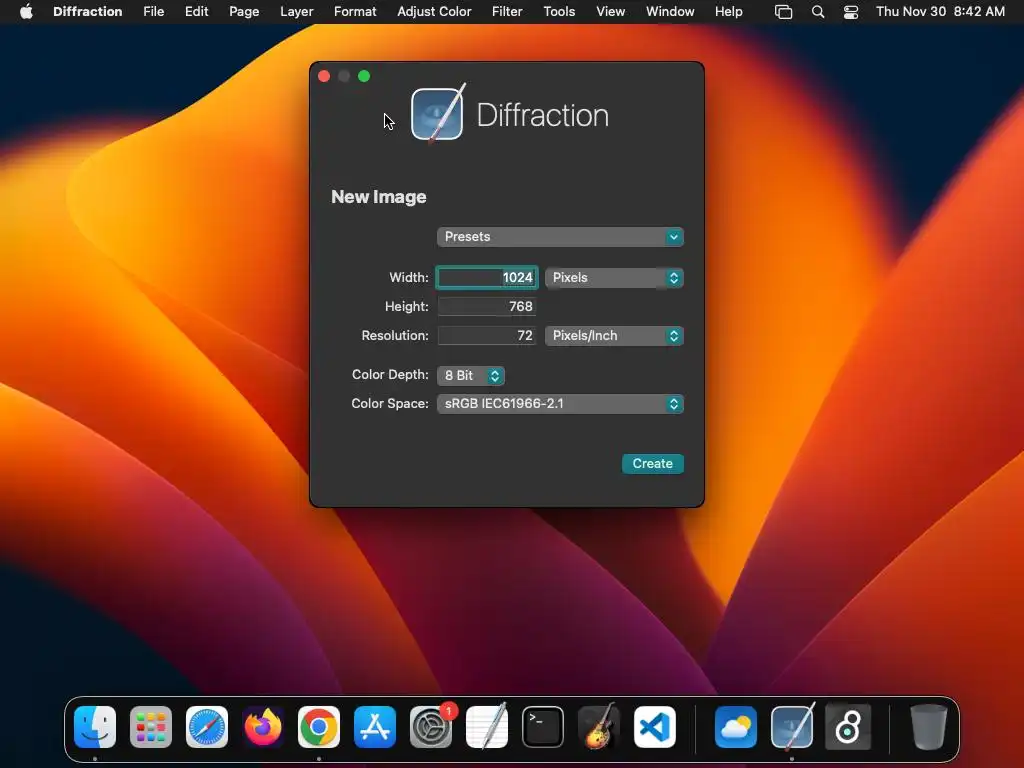Open TextEdit from the dock
Image resolution: width=1024 pixels, height=768 pixels.
click(x=487, y=726)
